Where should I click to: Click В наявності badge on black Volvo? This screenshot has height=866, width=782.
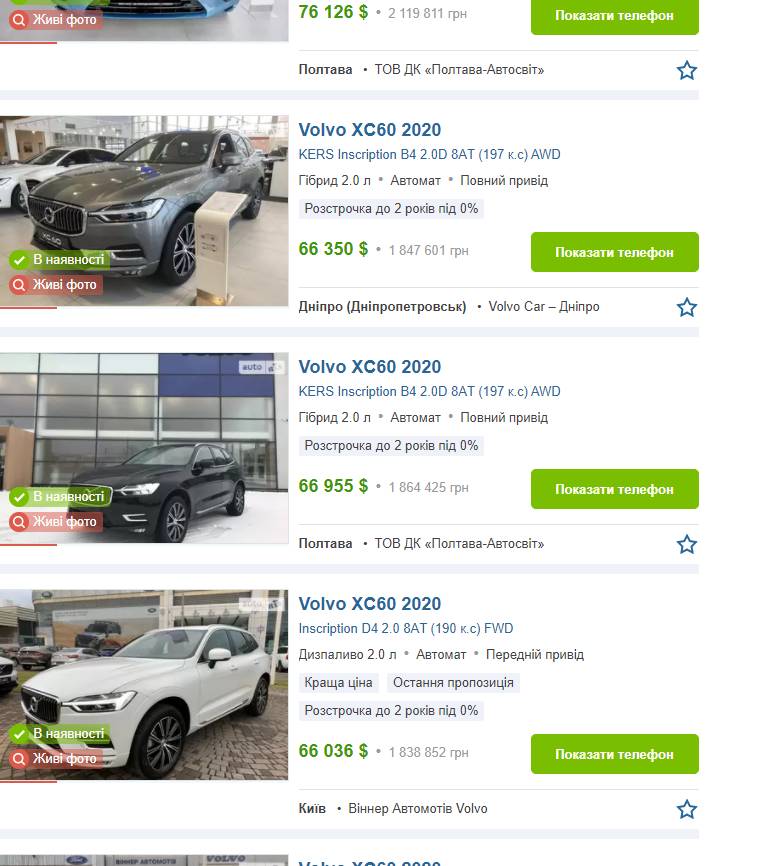[x=60, y=497]
